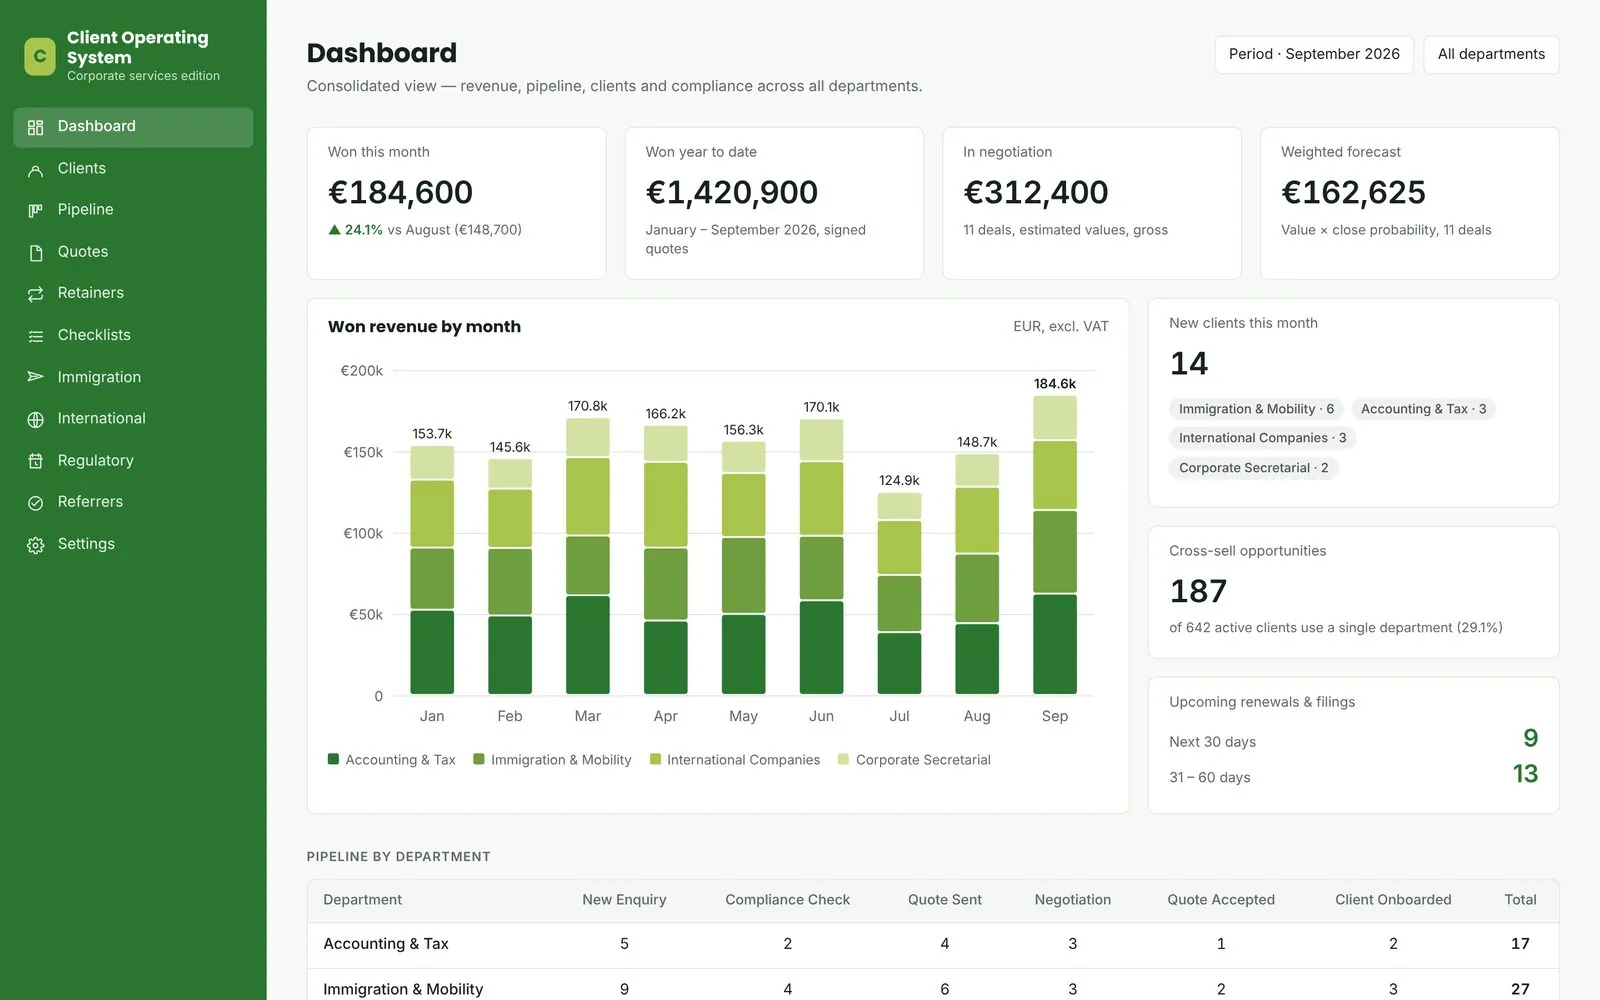
Task: Click the Pipeline board icon
Action: tap(36, 210)
